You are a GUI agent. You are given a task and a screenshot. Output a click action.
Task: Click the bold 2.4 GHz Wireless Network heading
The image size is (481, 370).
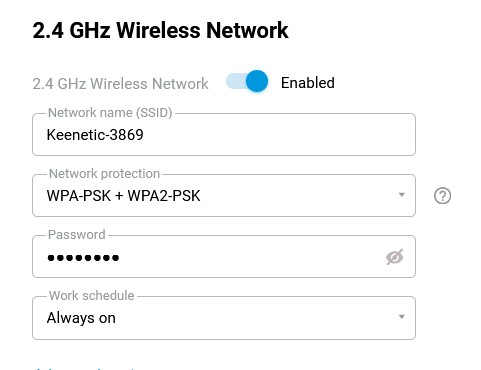[x=160, y=30]
